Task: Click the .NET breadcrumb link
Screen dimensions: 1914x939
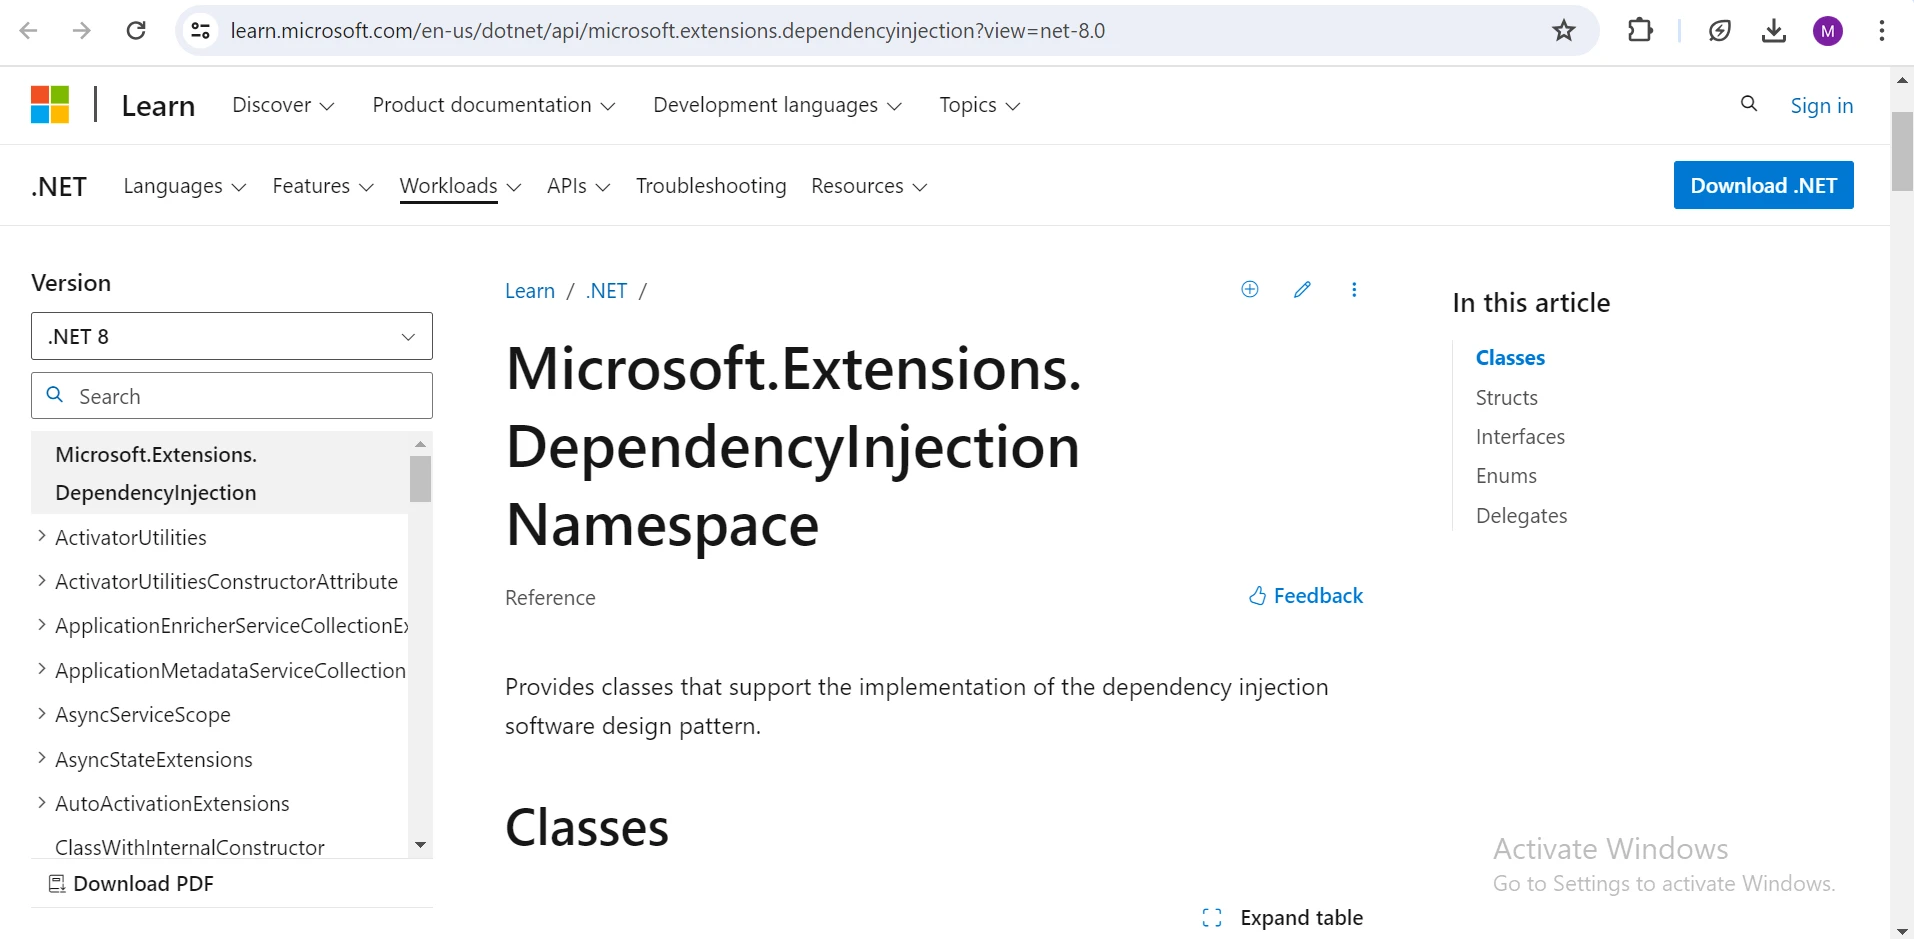Action: point(606,291)
